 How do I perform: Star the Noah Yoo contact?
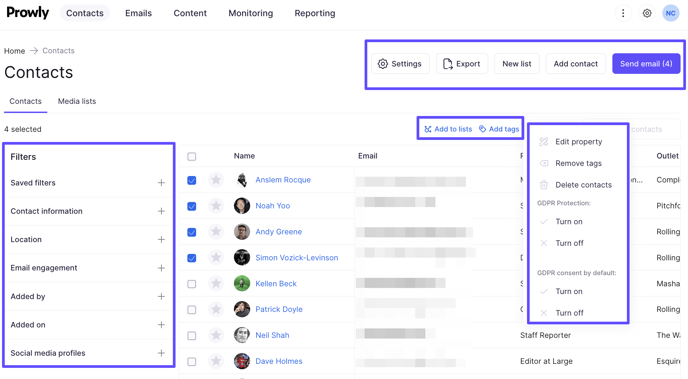(216, 206)
